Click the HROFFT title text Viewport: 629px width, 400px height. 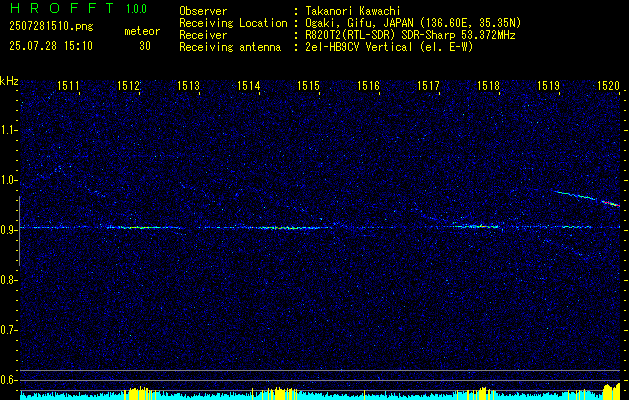click(62, 8)
